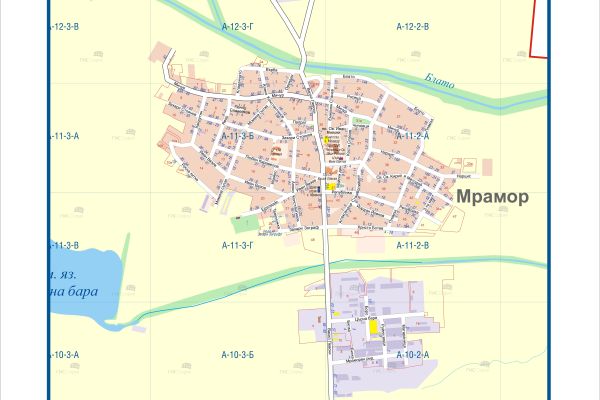Click the Блато river name label
This screenshot has width=600, height=400.
[x=440, y=81]
